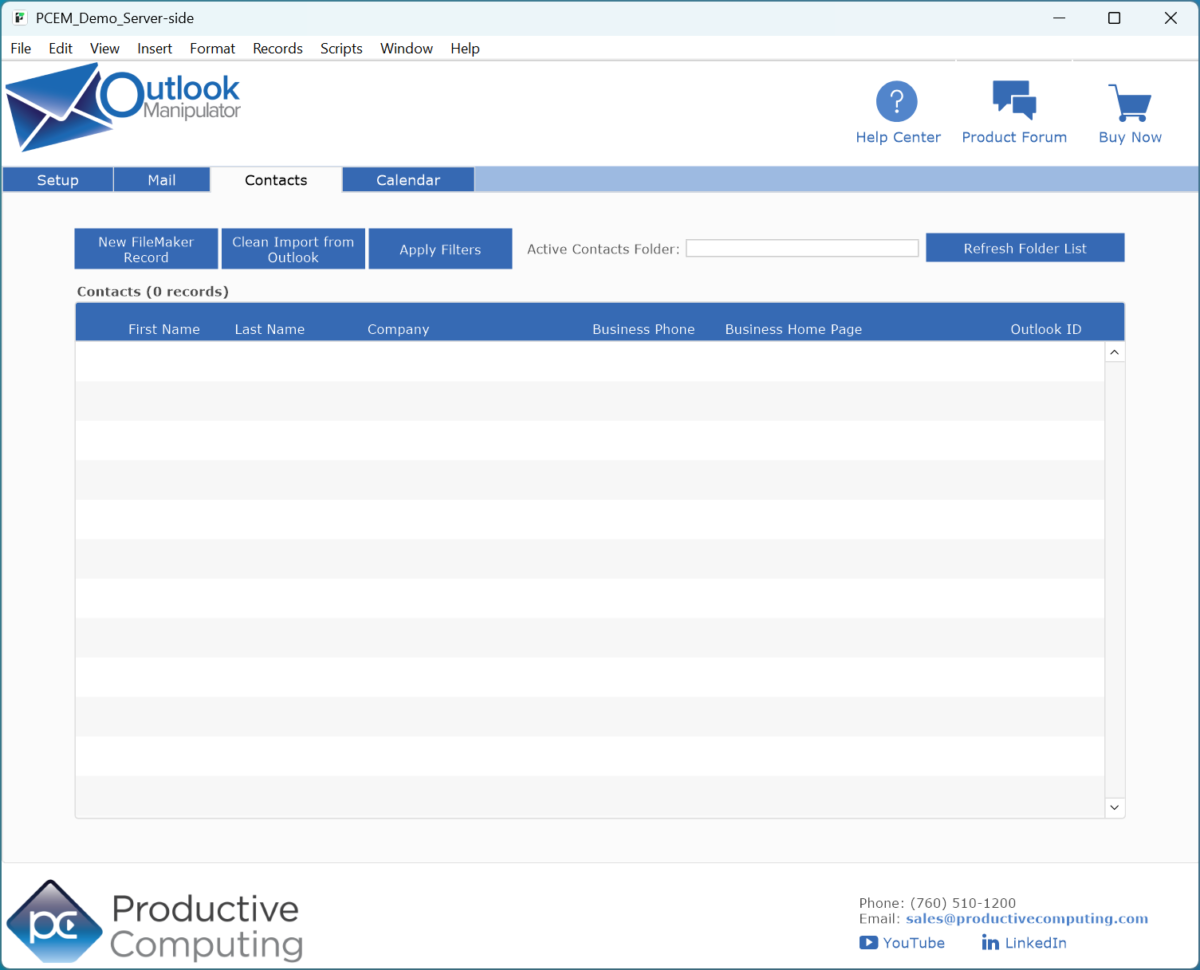1200x970 pixels.
Task: Click the Outlook ID column header
Action: [x=1046, y=329]
